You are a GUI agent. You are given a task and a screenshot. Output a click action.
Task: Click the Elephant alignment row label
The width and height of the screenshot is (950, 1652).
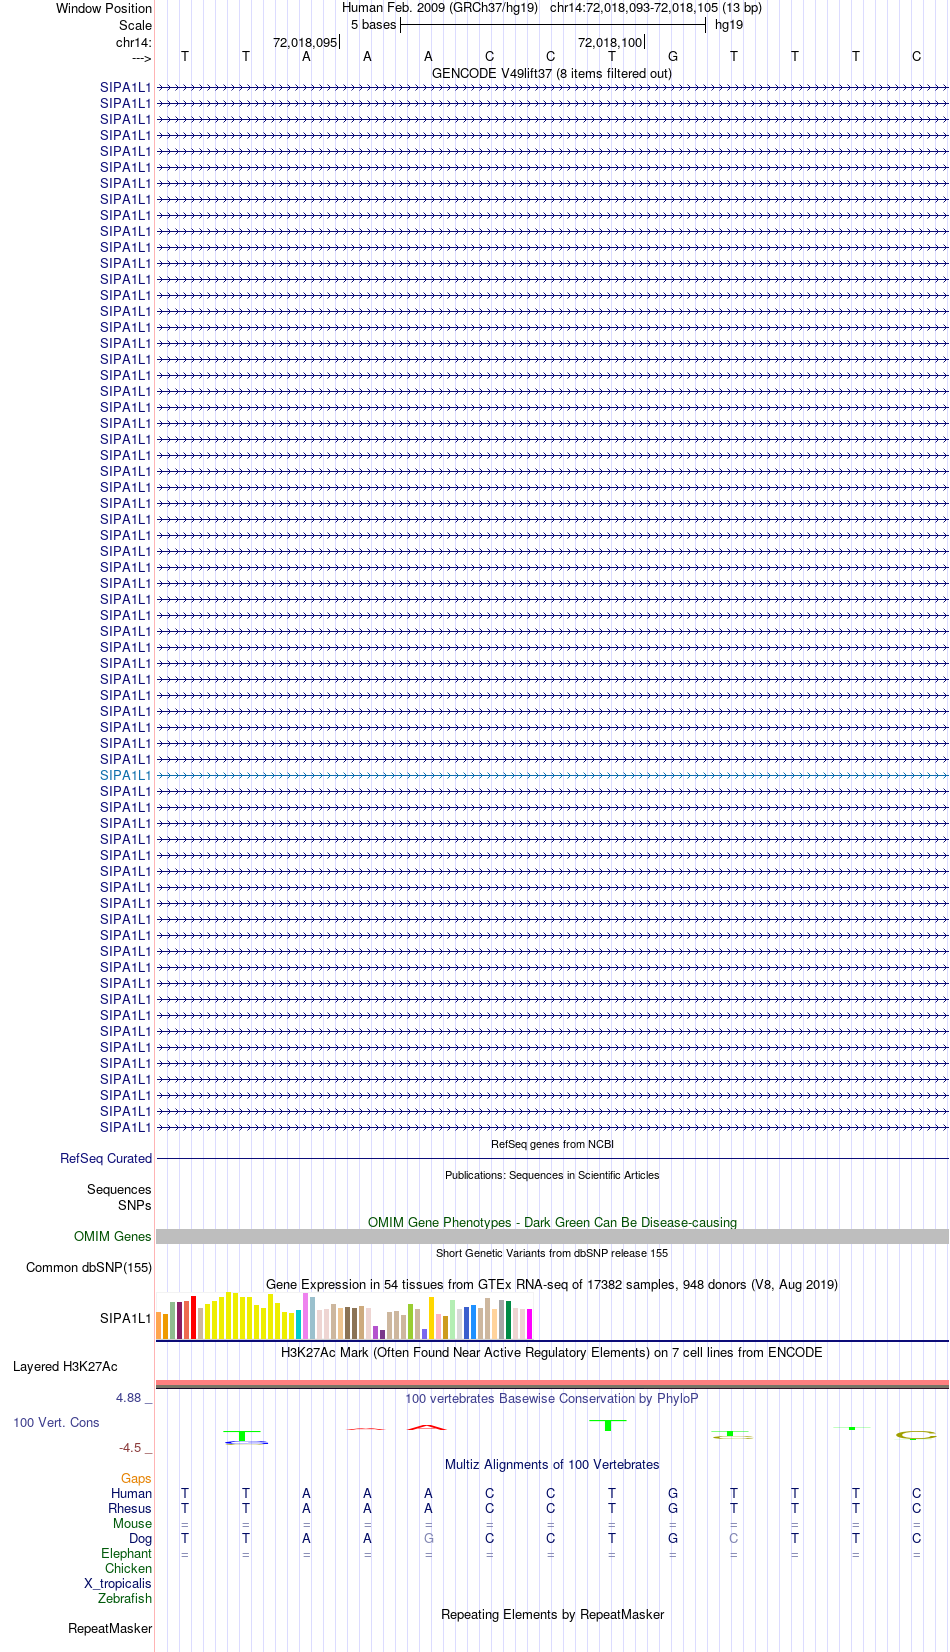click(x=126, y=1553)
